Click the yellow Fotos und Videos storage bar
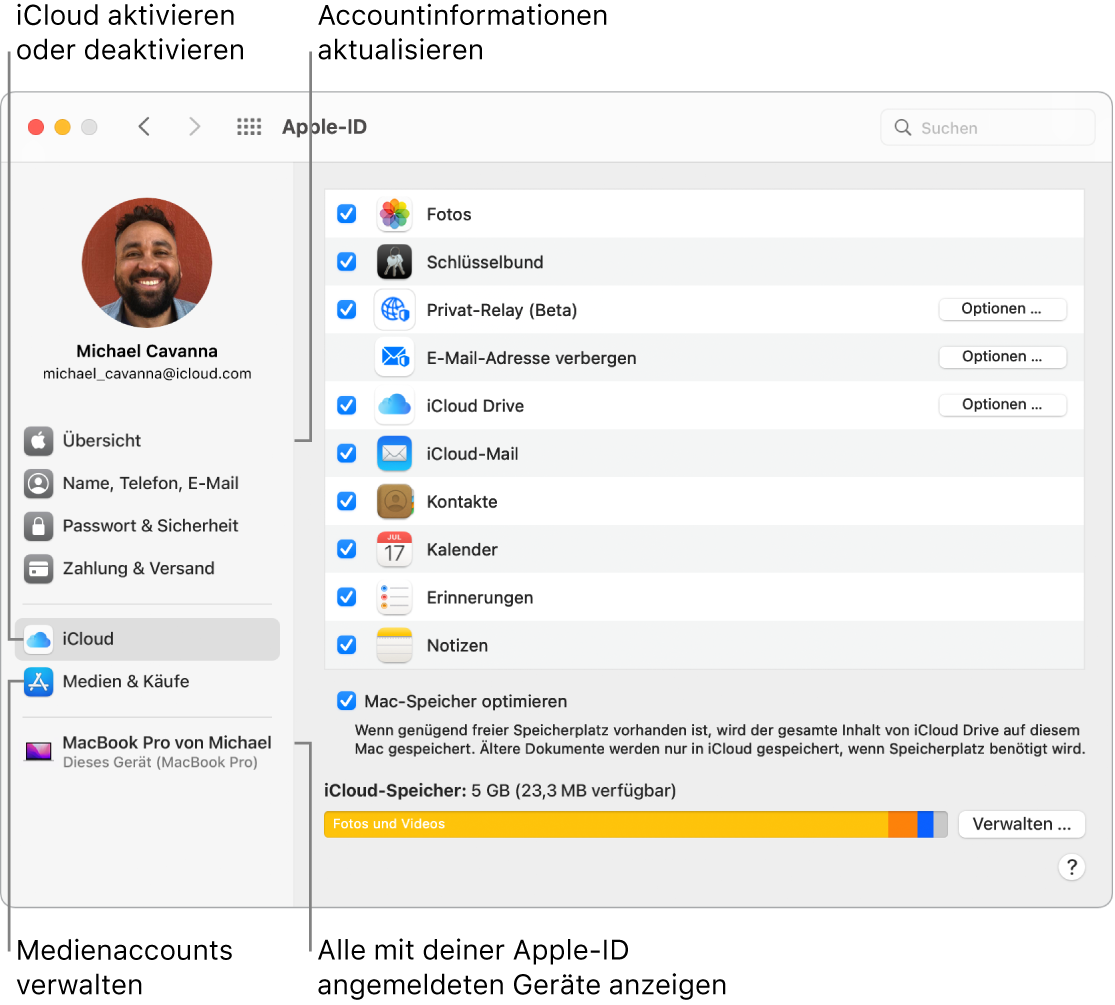 [x=600, y=824]
